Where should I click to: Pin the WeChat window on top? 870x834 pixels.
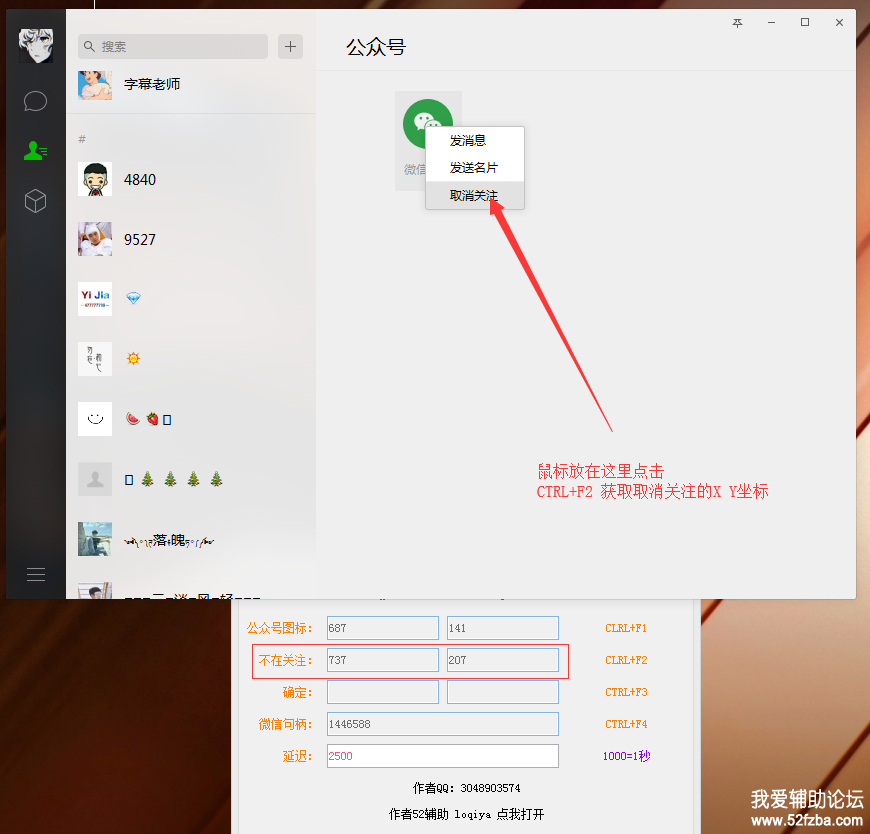coord(737,23)
